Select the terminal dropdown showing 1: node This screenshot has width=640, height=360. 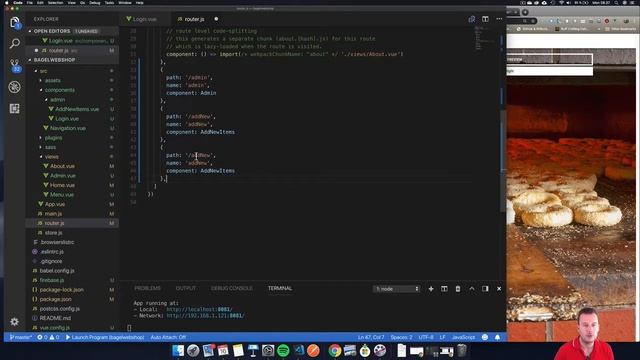396,289
